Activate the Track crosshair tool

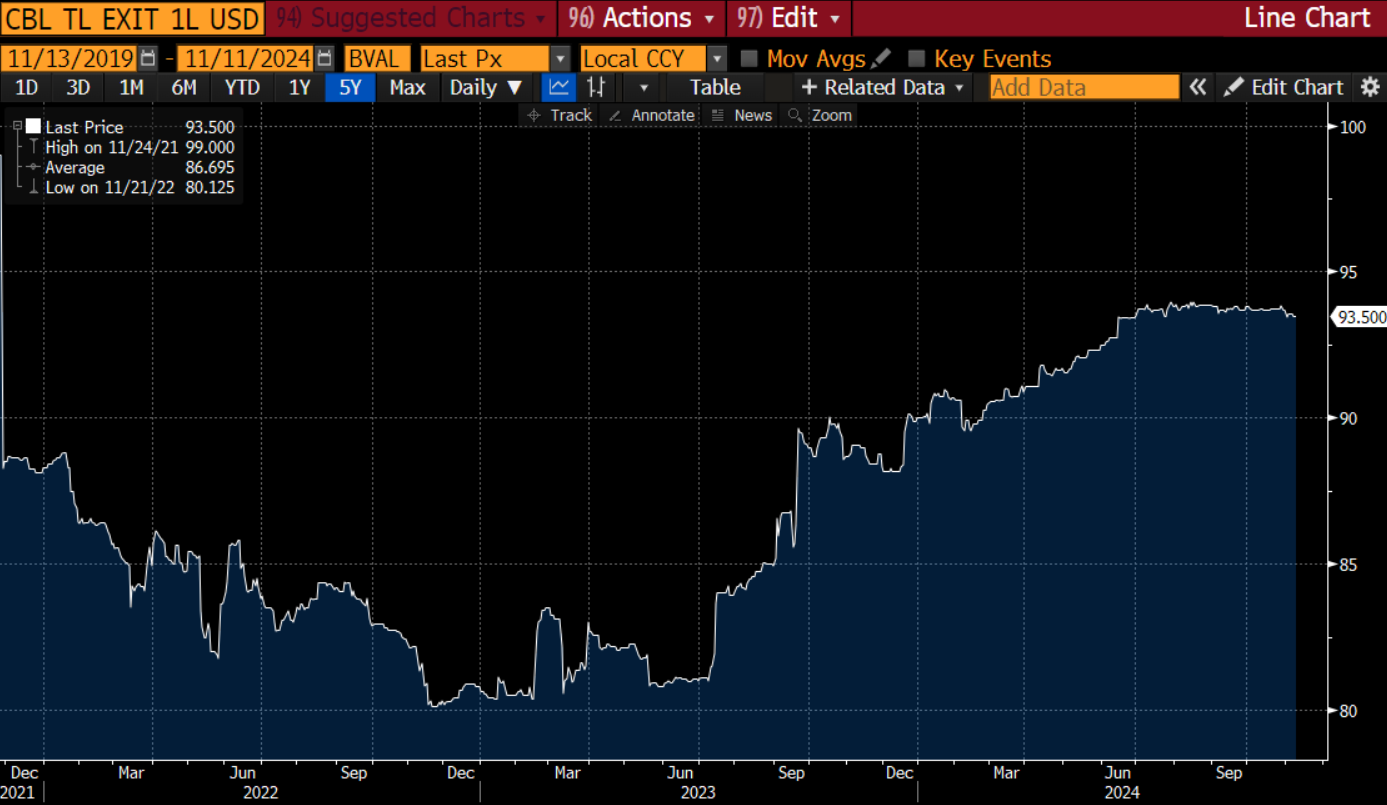click(x=560, y=115)
